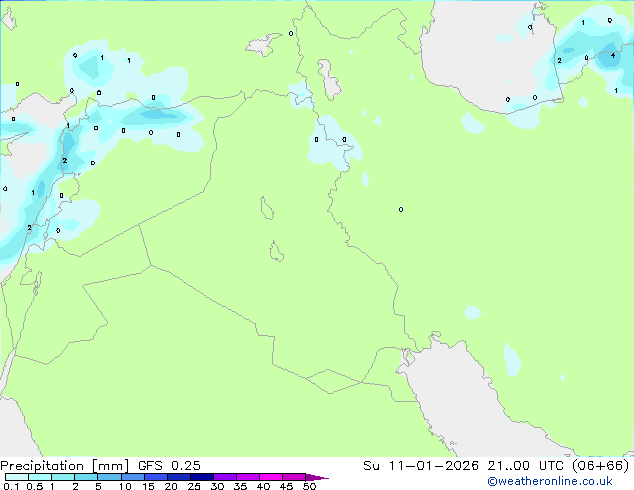634x490 pixels.
Task: Click the legend label '50'
Action: tap(309, 486)
